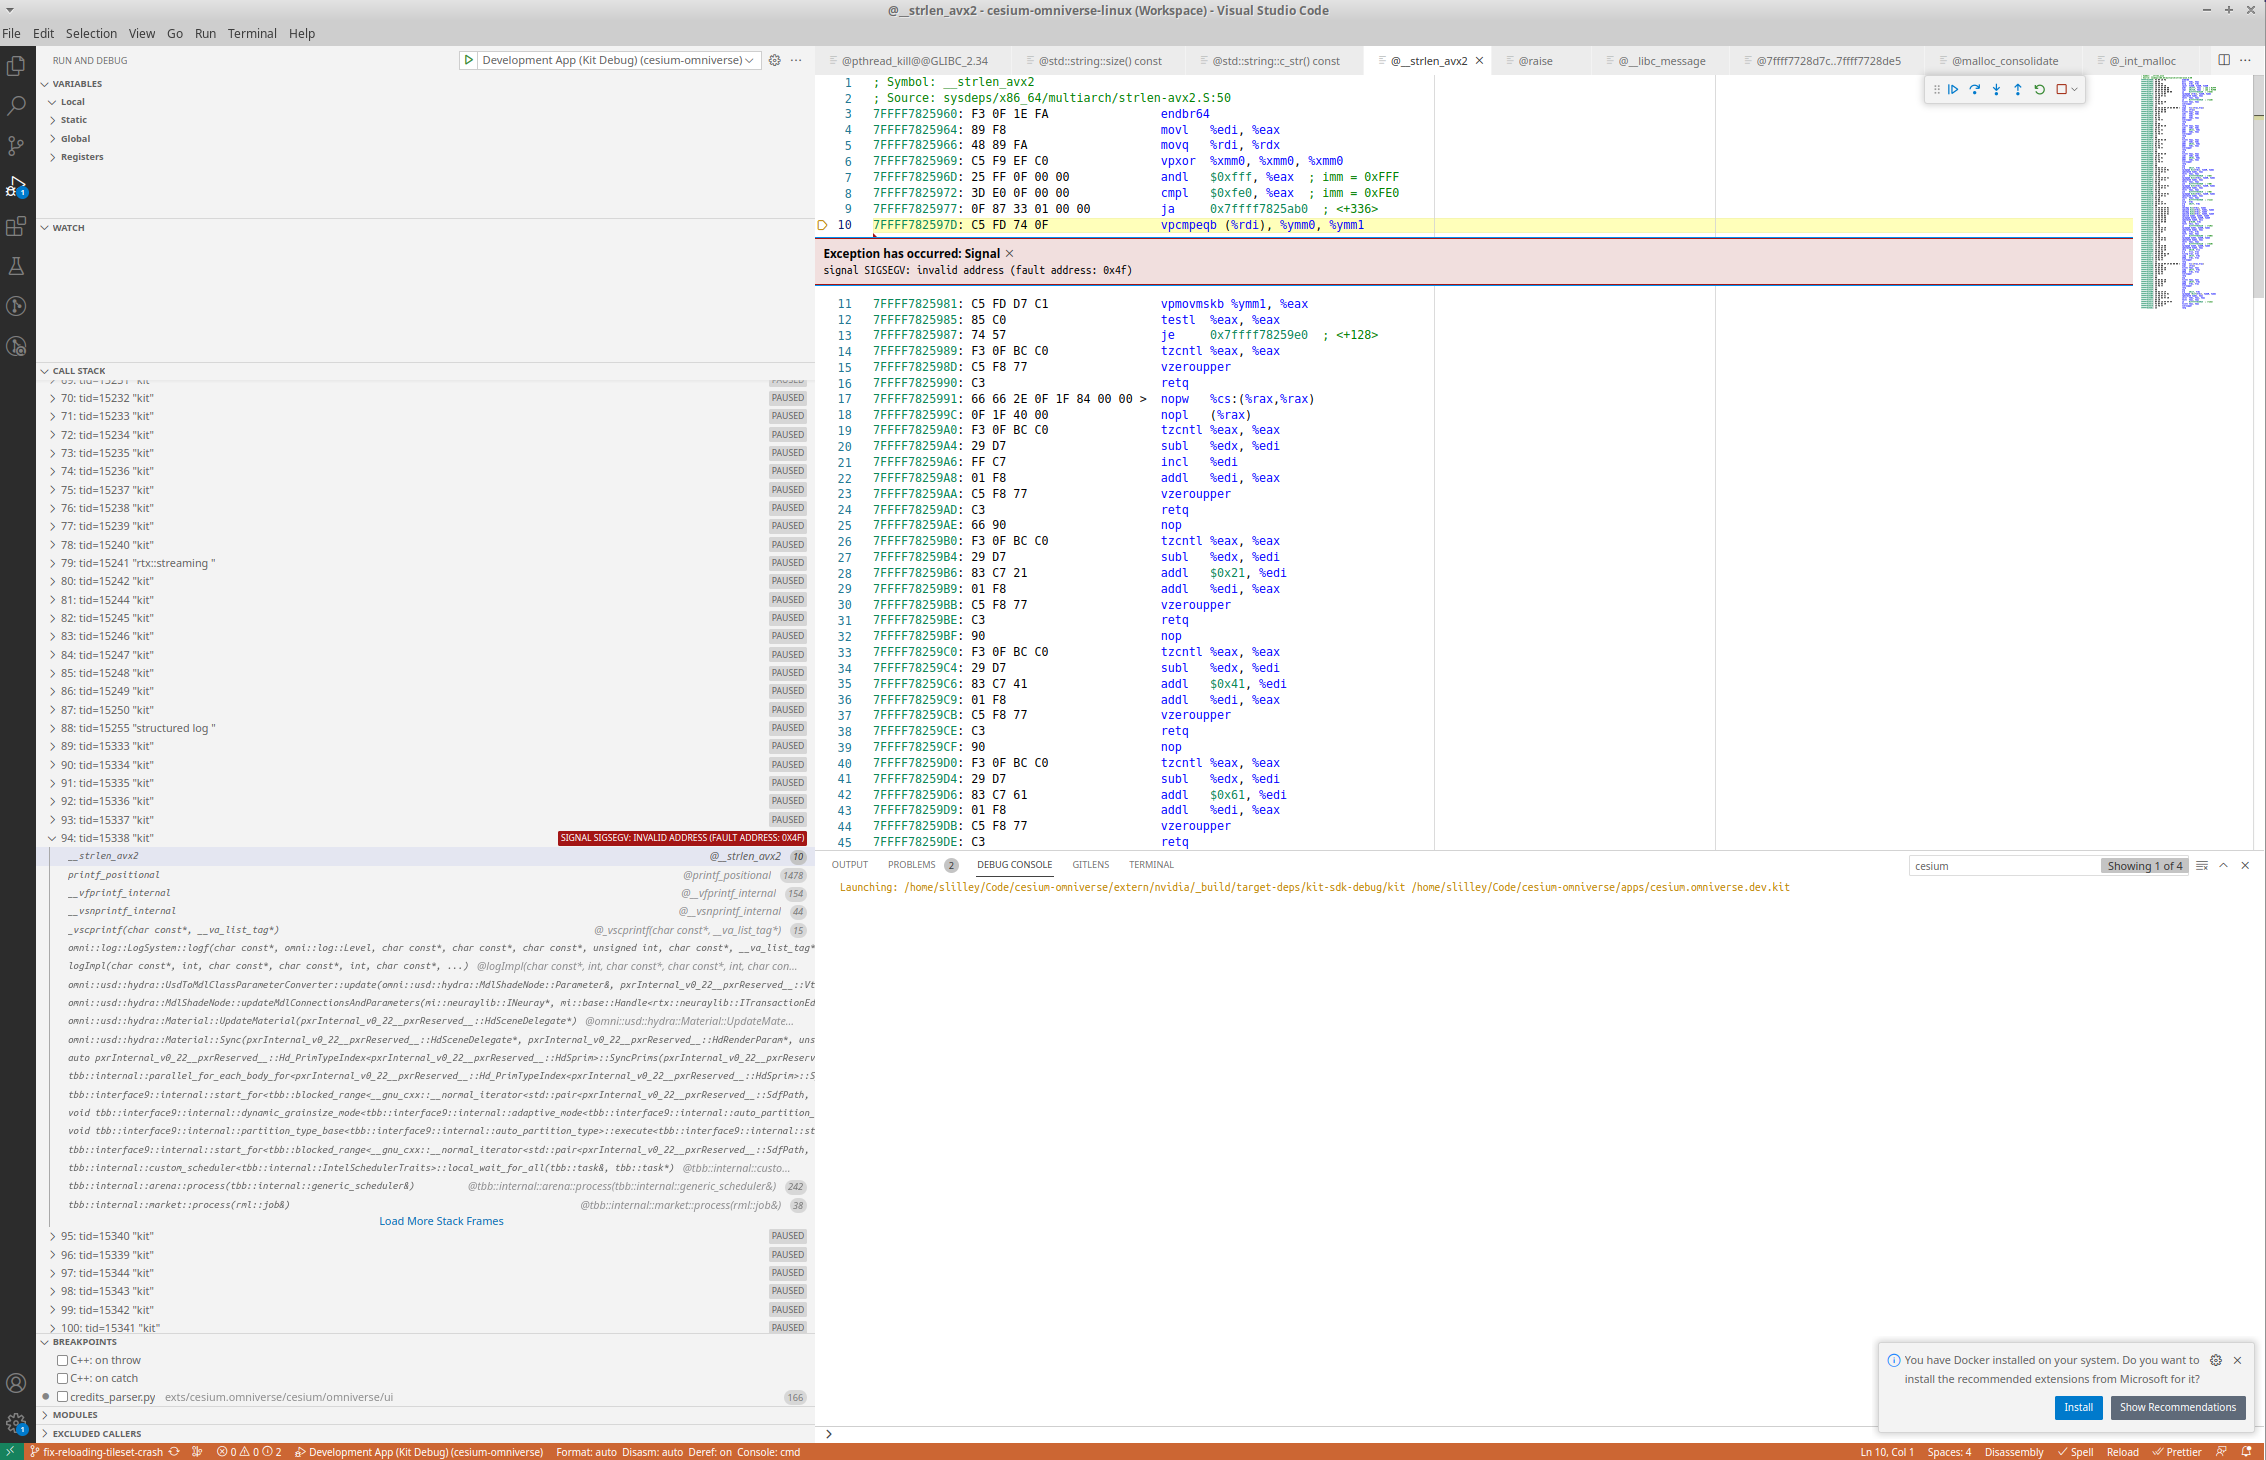Open the Source Control view
Image resolution: width=2266 pixels, height=1460 pixels.
[x=16, y=145]
